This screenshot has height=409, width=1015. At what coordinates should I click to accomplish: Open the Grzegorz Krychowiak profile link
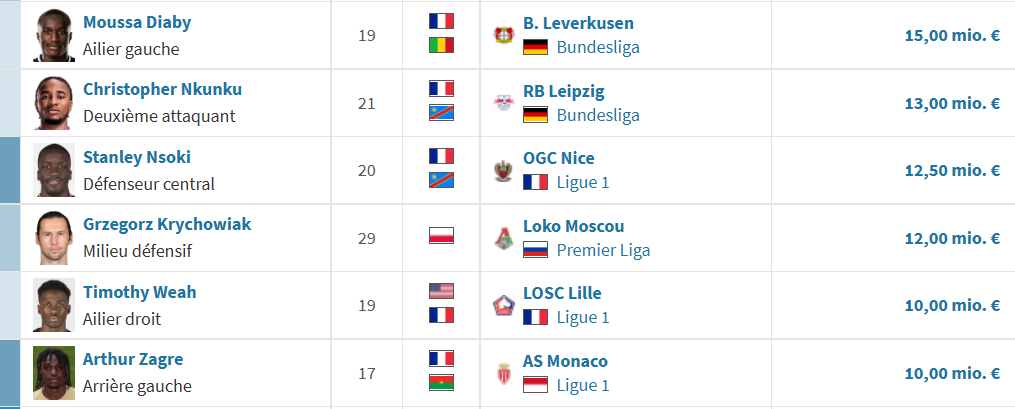tap(167, 225)
